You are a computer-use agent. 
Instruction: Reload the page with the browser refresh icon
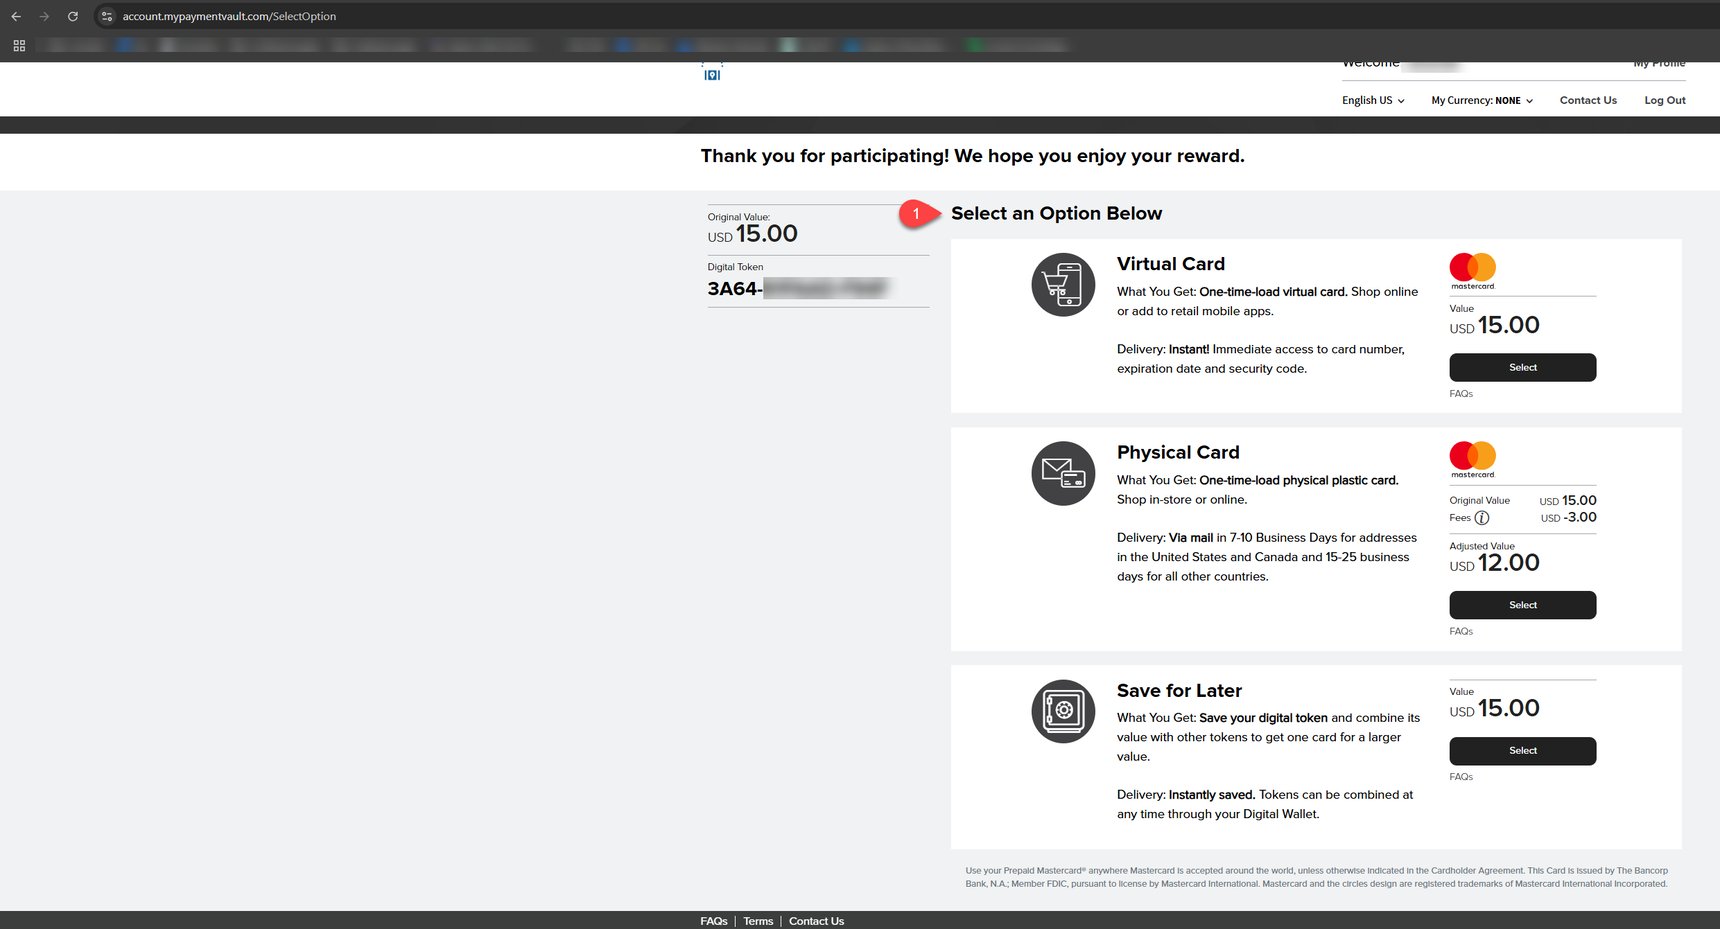click(72, 16)
